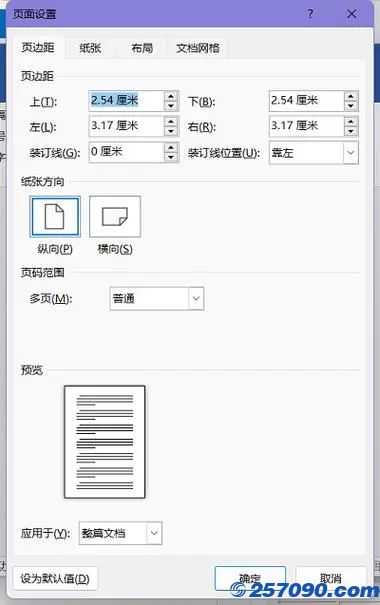Decrease the 左 left margin value
This screenshot has height=605, width=380.
(171, 132)
